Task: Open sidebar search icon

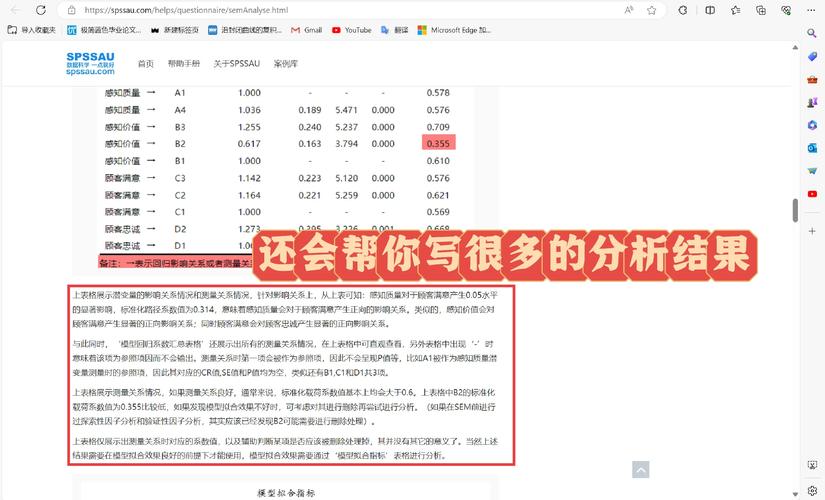Action: click(812, 33)
